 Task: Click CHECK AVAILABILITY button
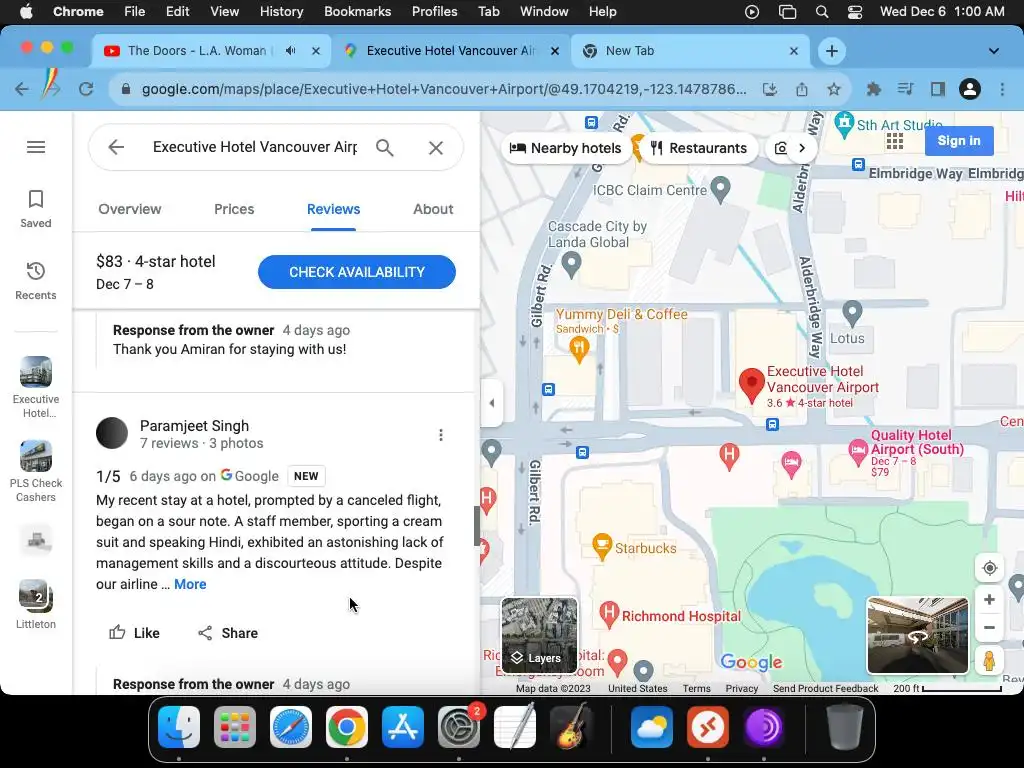coord(357,272)
